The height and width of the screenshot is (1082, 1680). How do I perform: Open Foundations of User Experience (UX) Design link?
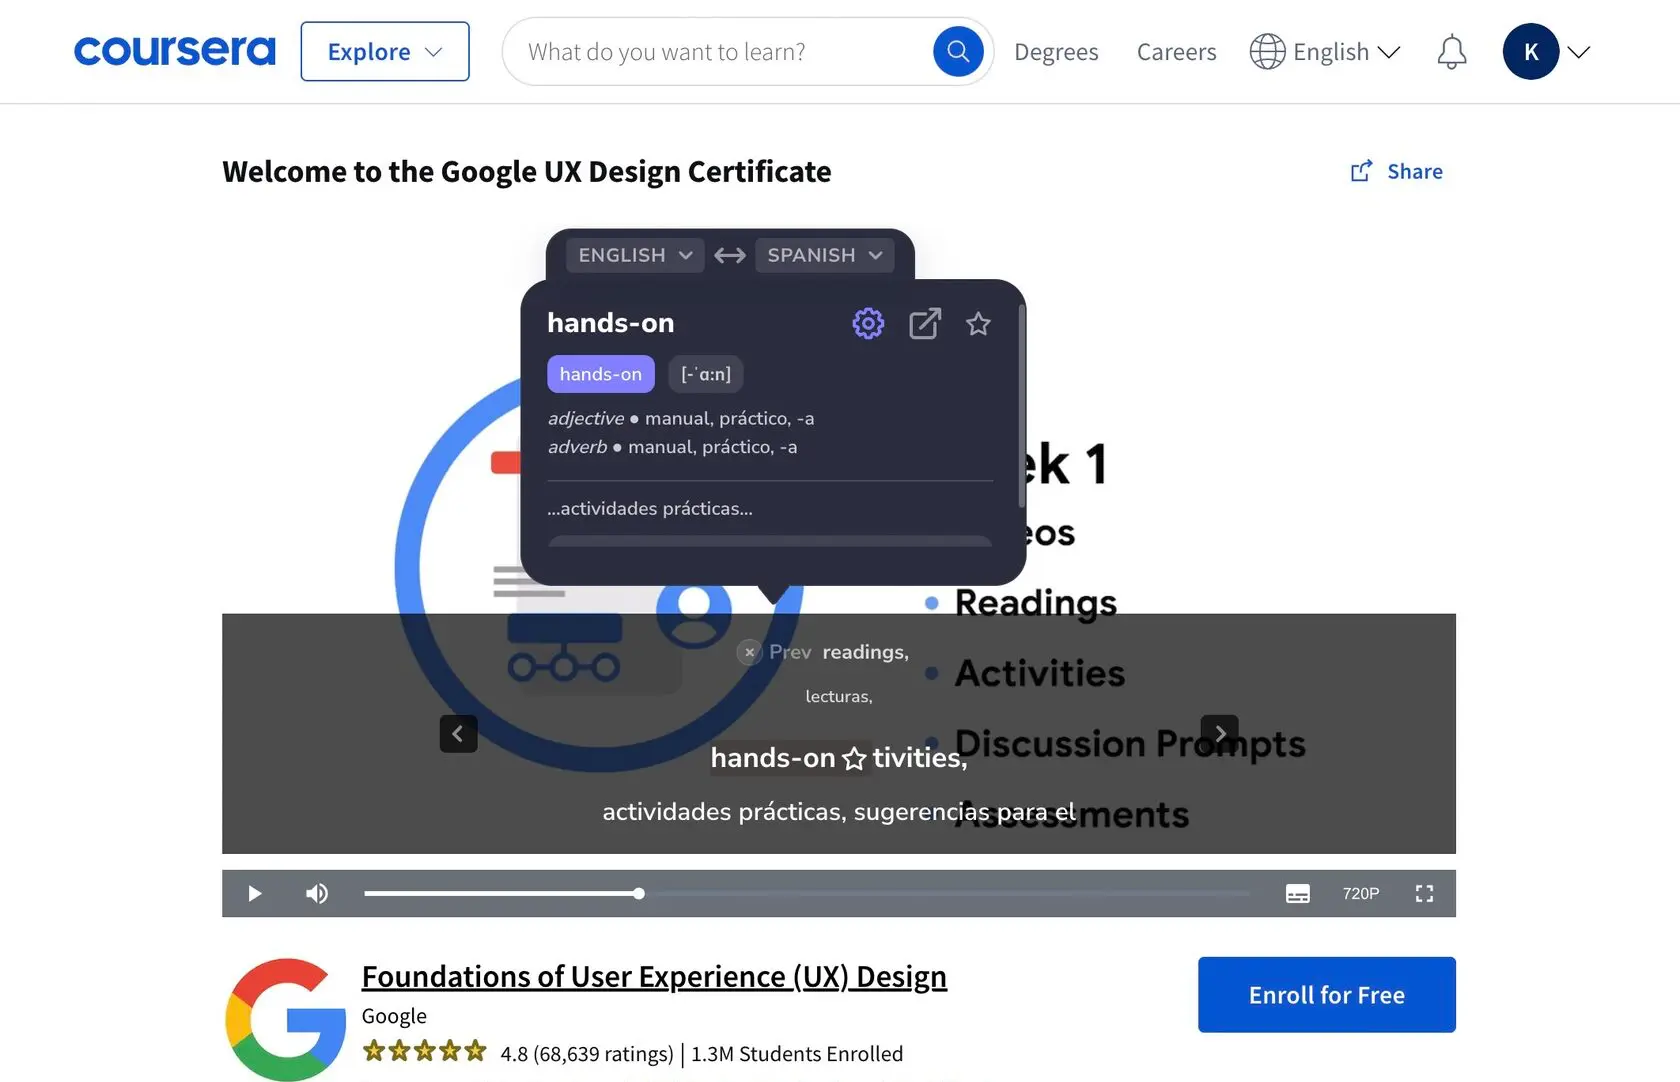tap(654, 976)
